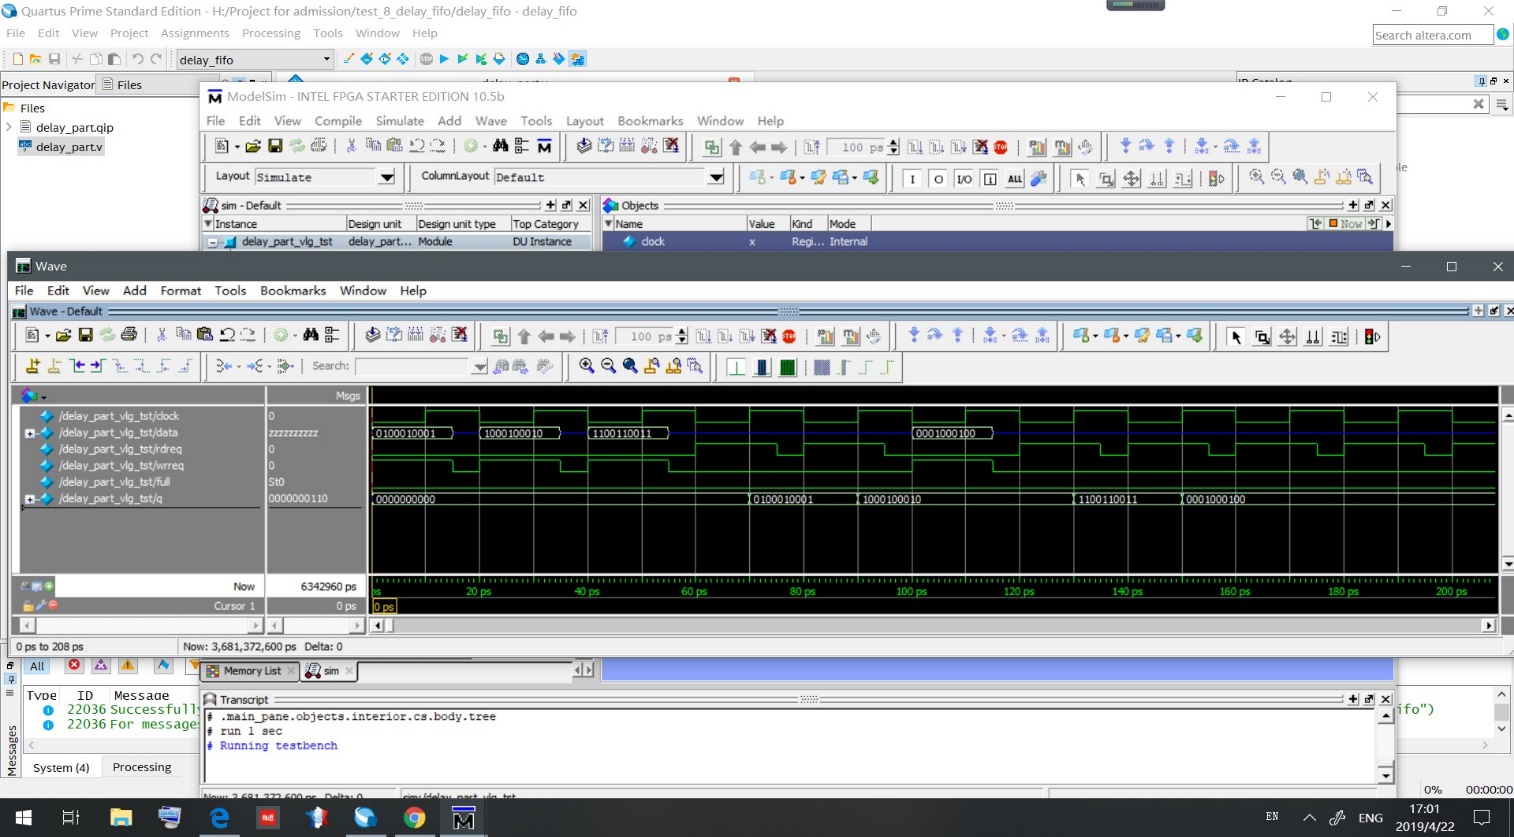Viewport: 1514px width, 837px height.
Task: Click the Print icon in Wave toolbar
Action: (129, 336)
